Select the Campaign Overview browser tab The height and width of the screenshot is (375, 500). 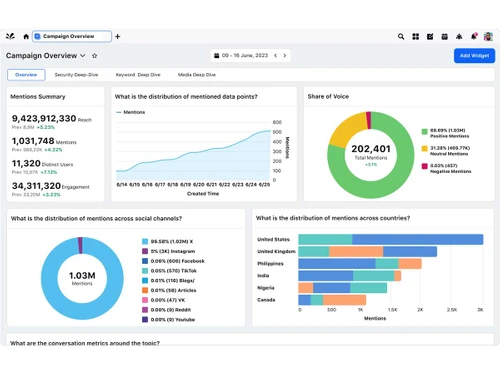pyautogui.click(x=72, y=36)
